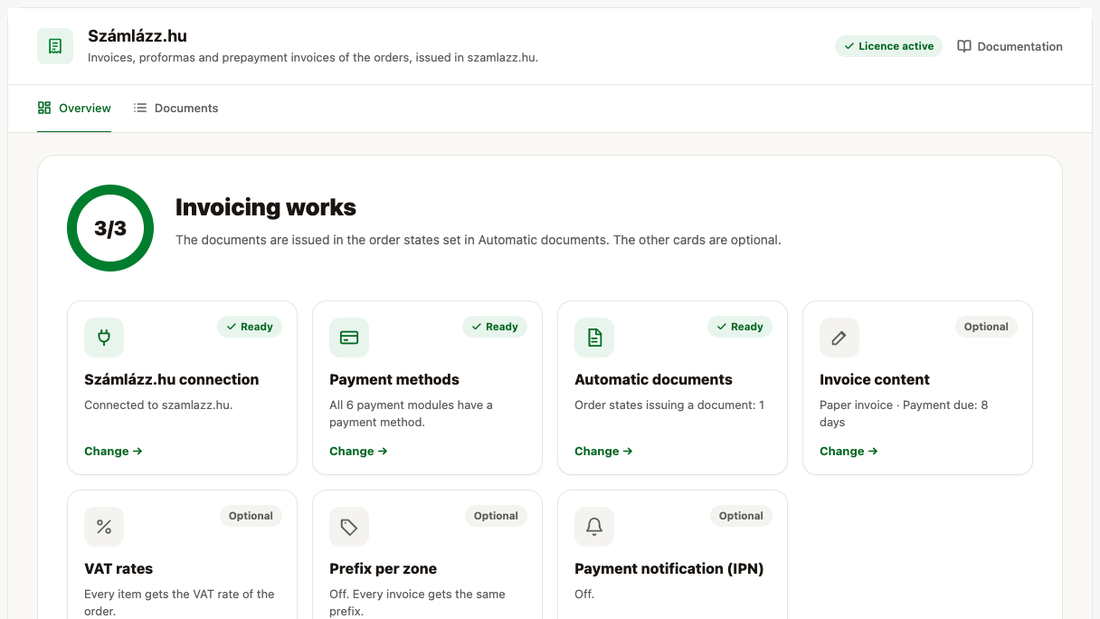
Task: Click the document icon on Automatic documents
Action: coord(594,338)
